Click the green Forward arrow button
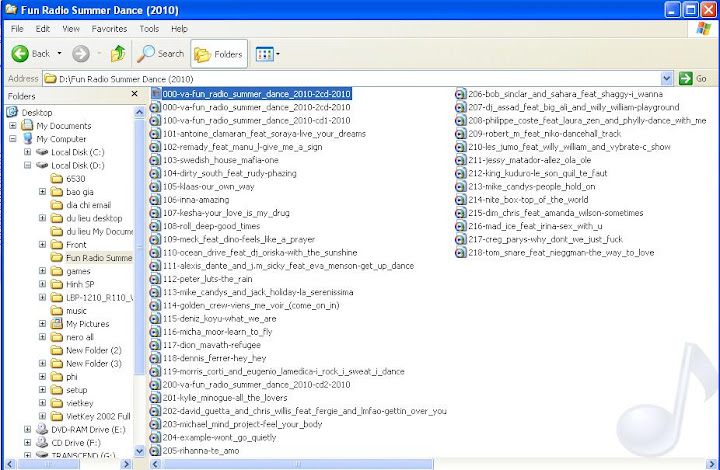 (81, 54)
